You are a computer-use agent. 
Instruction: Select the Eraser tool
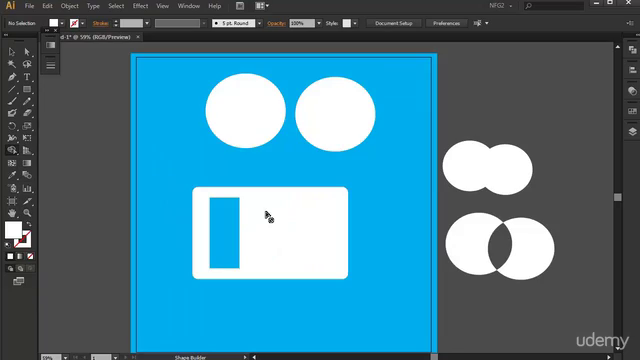27,113
